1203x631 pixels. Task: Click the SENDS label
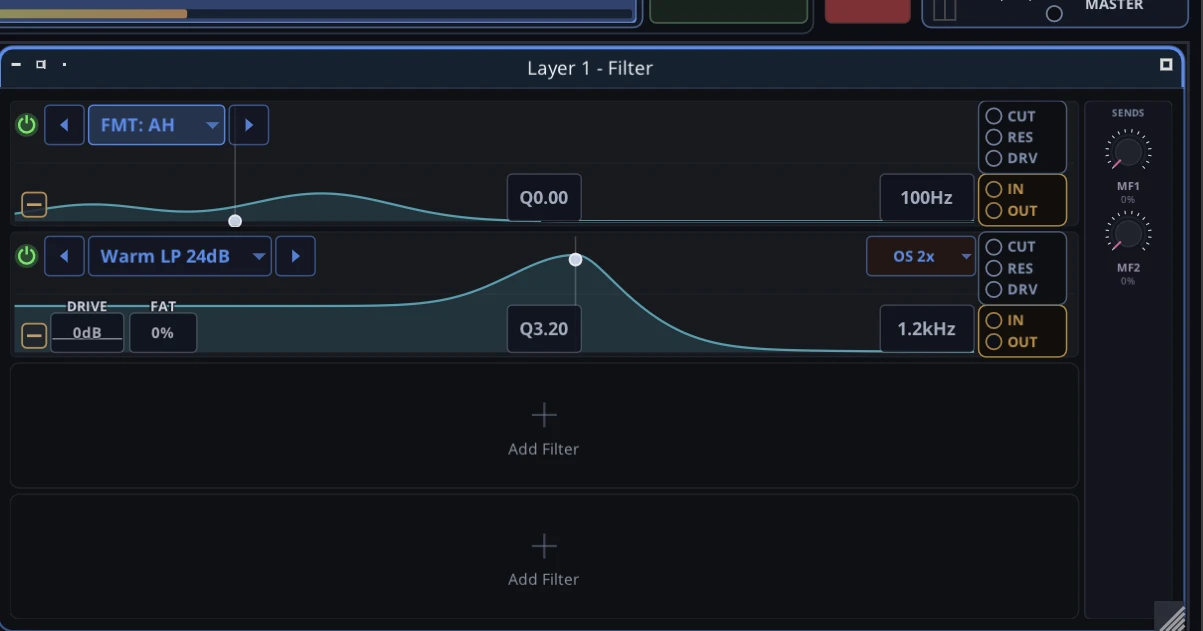[1128, 113]
